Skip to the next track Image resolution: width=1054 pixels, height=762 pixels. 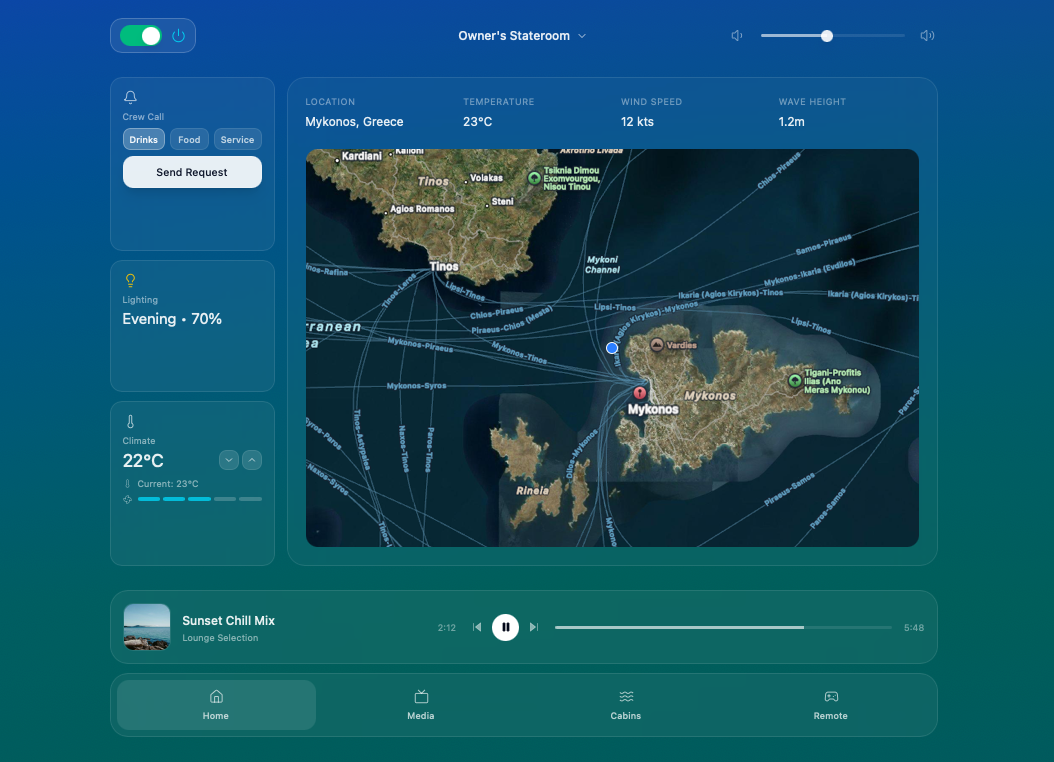click(534, 627)
